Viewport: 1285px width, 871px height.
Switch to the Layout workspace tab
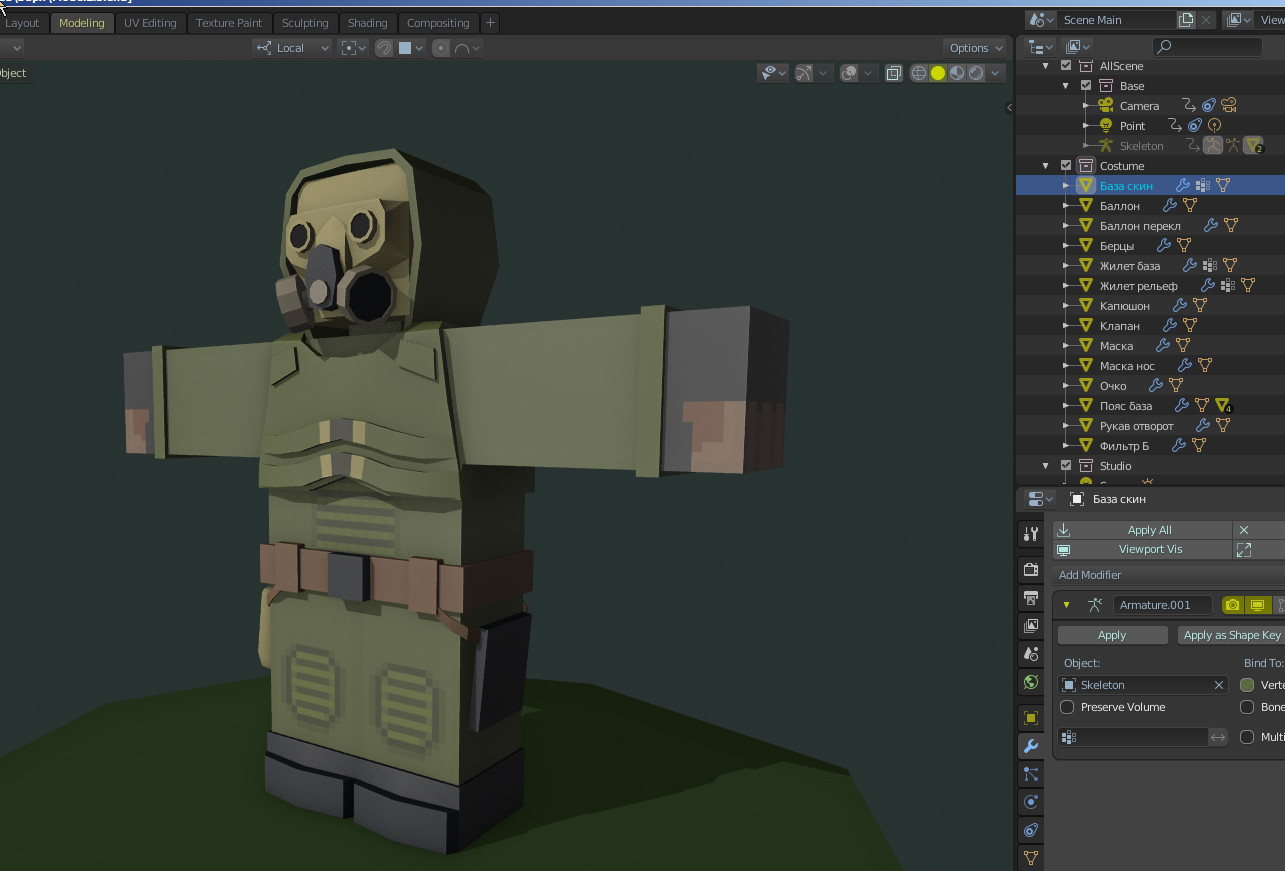tap(21, 23)
